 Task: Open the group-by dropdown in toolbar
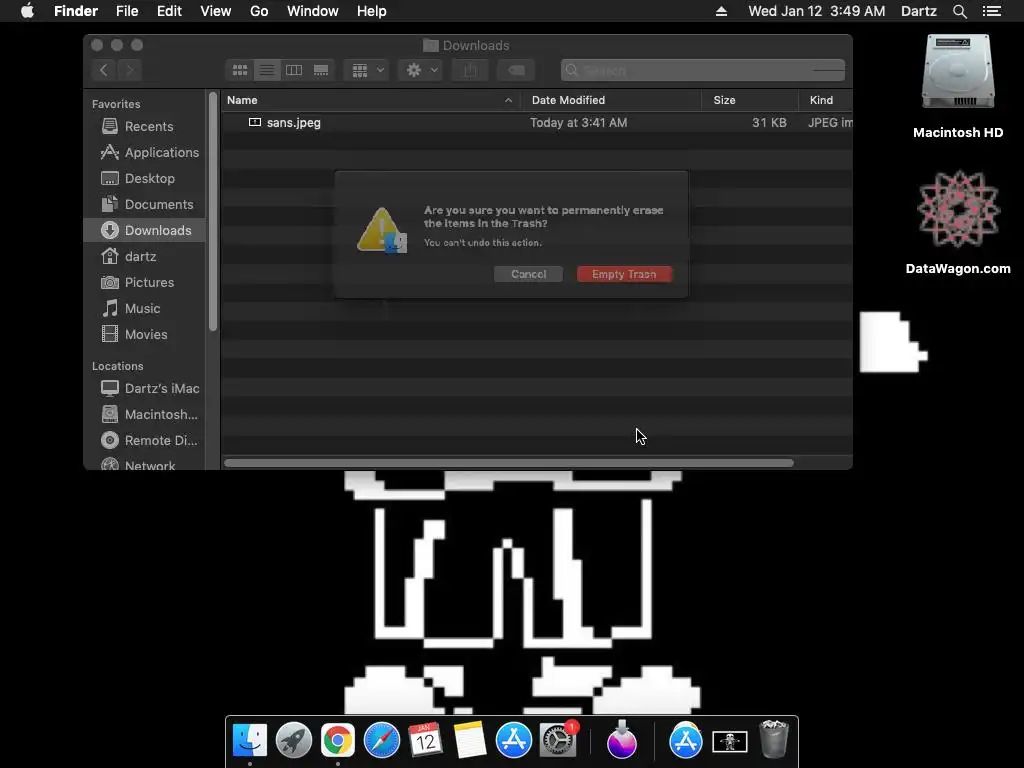click(x=367, y=70)
